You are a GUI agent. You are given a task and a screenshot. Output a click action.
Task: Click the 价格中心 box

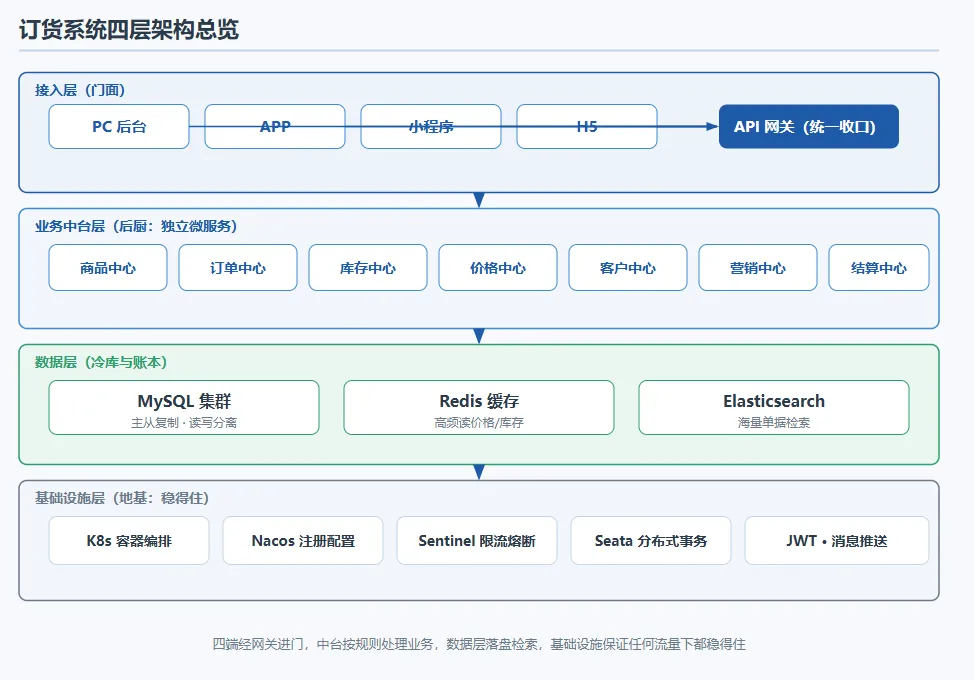pos(498,268)
